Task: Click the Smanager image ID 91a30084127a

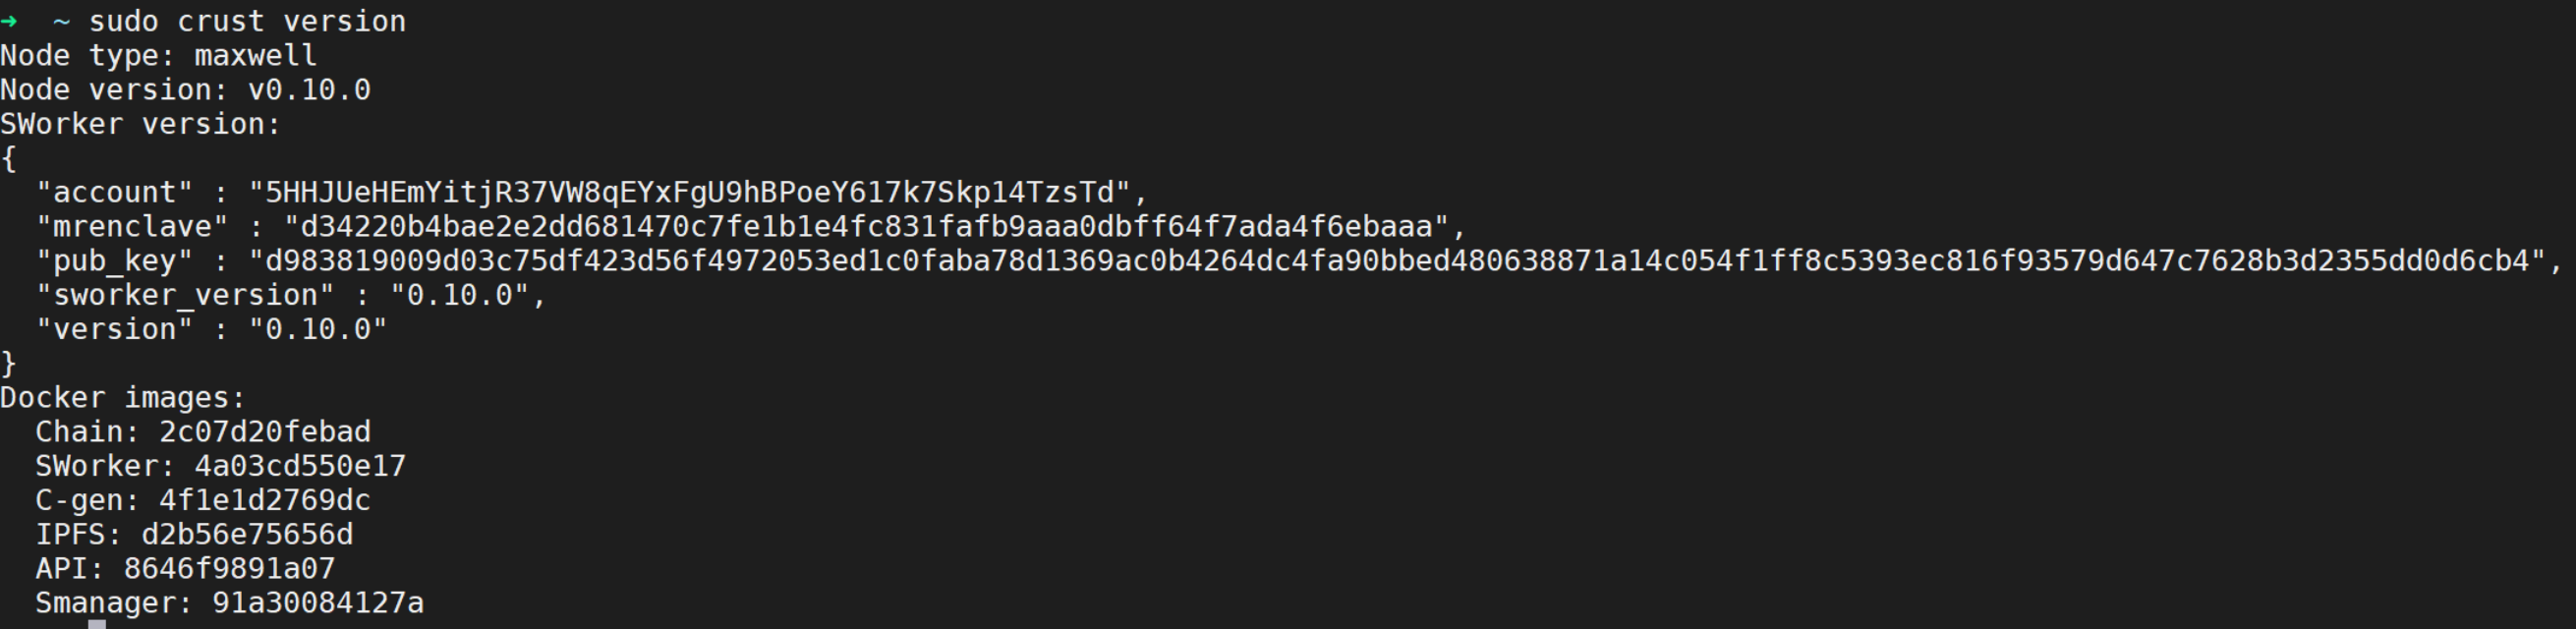Action: (x=318, y=602)
